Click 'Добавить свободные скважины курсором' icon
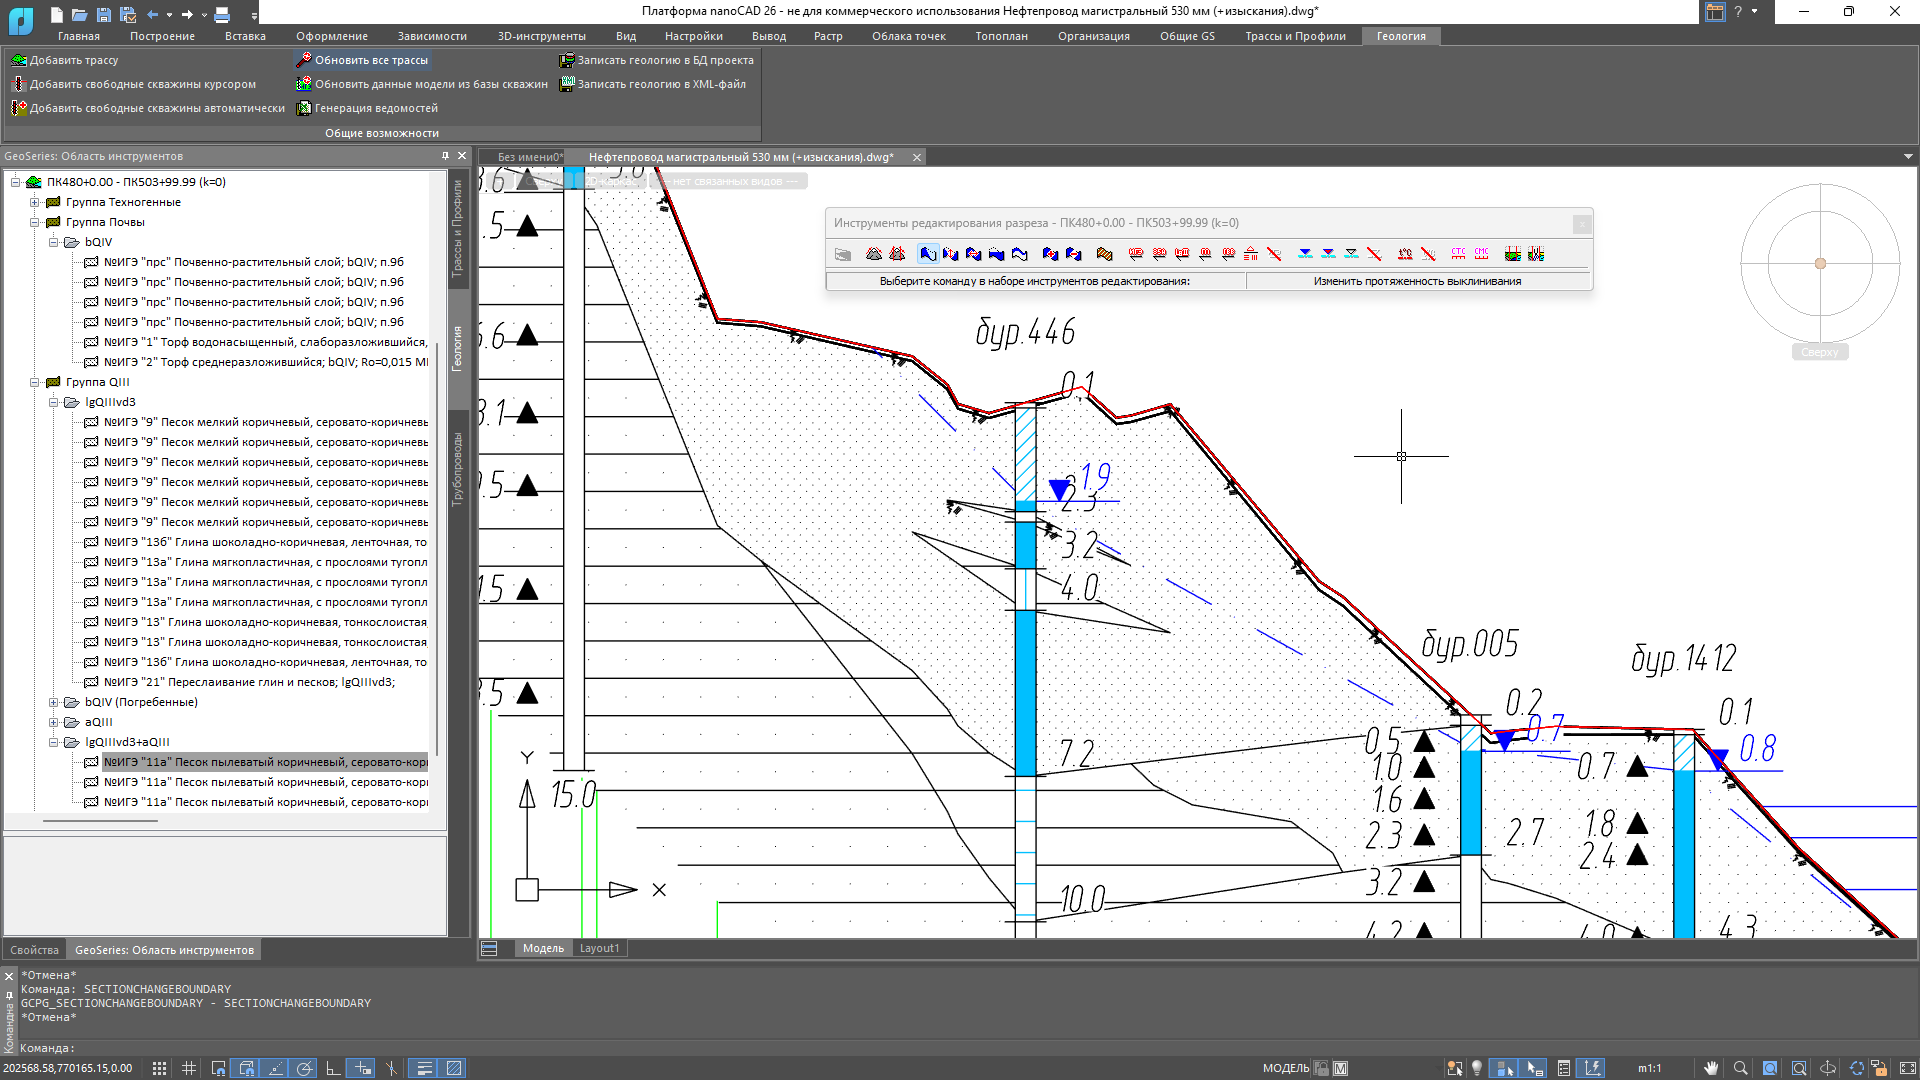Viewport: 1920px width, 1080px height. click(x=19, y=84)
